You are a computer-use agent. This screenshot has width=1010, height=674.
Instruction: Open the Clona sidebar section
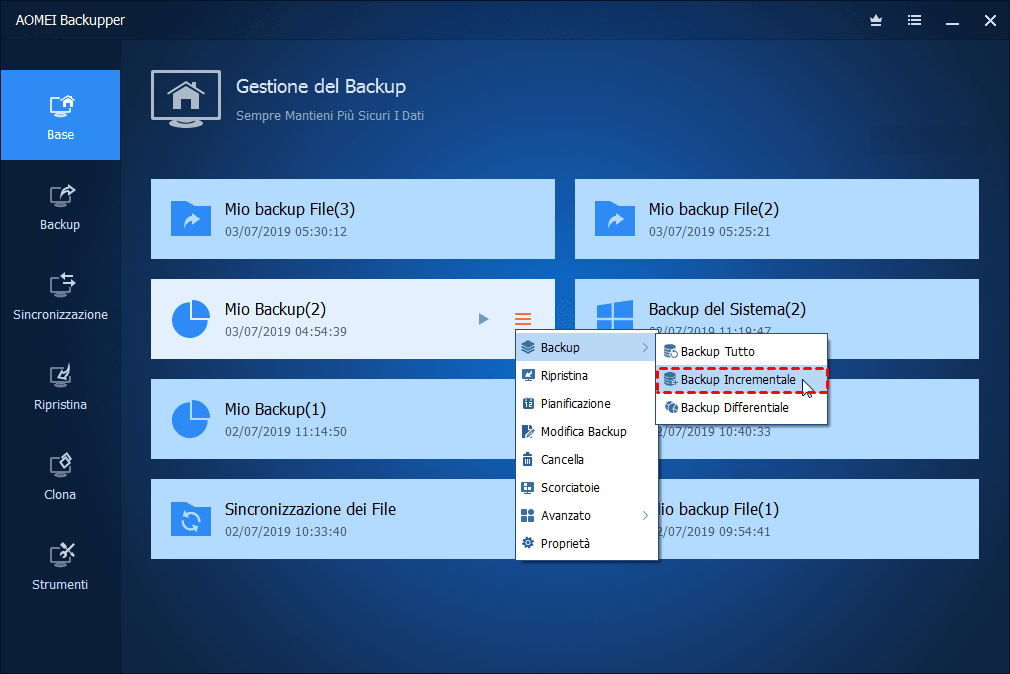61,477
